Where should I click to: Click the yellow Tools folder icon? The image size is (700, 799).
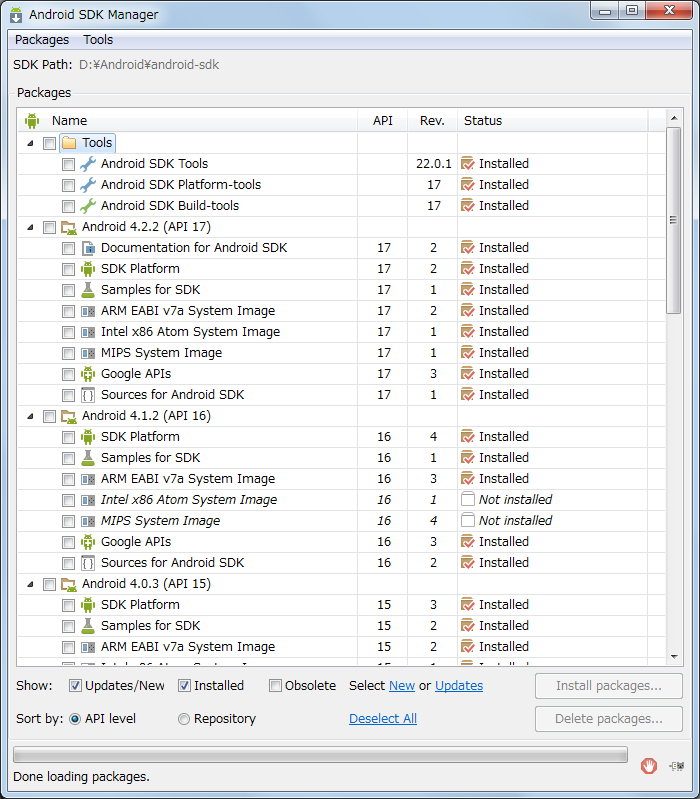coord(69,143)
